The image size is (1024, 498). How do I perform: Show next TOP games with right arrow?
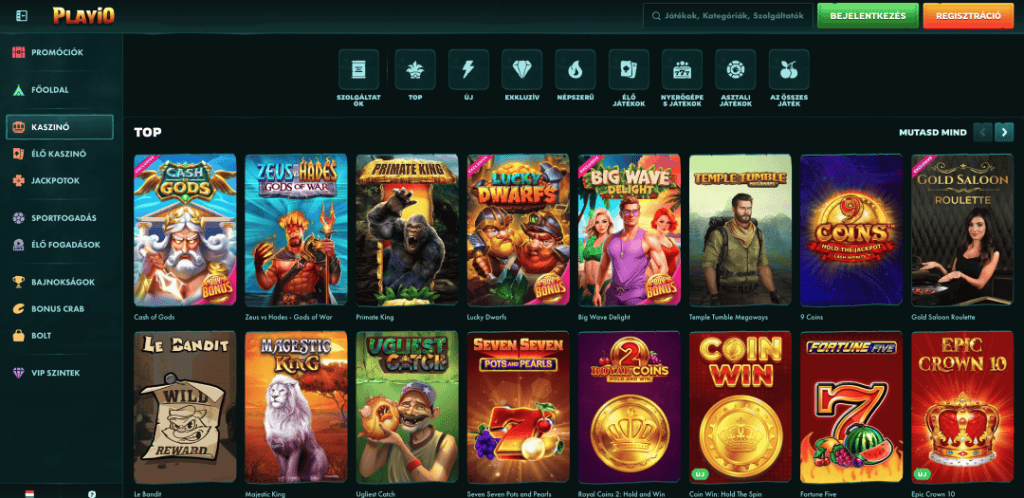pyautogui.click(x=1004, y=132)
